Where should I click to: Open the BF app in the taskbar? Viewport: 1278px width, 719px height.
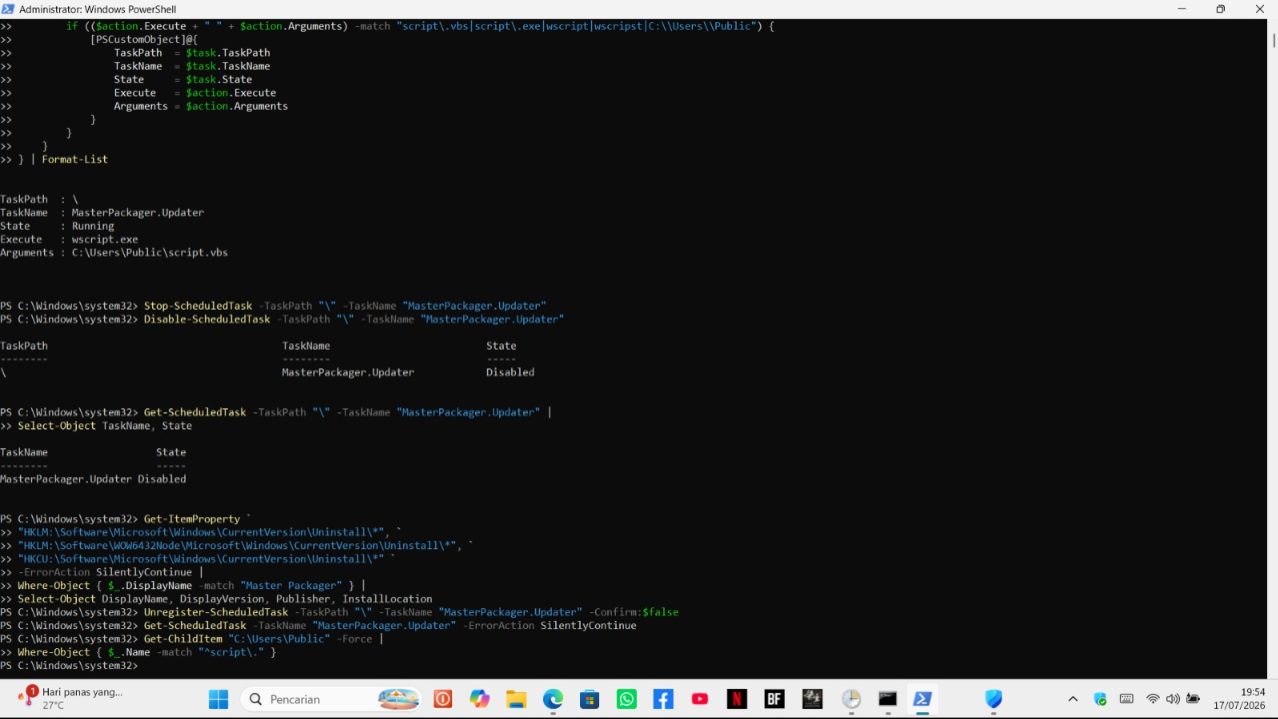(x=774, y=699)
